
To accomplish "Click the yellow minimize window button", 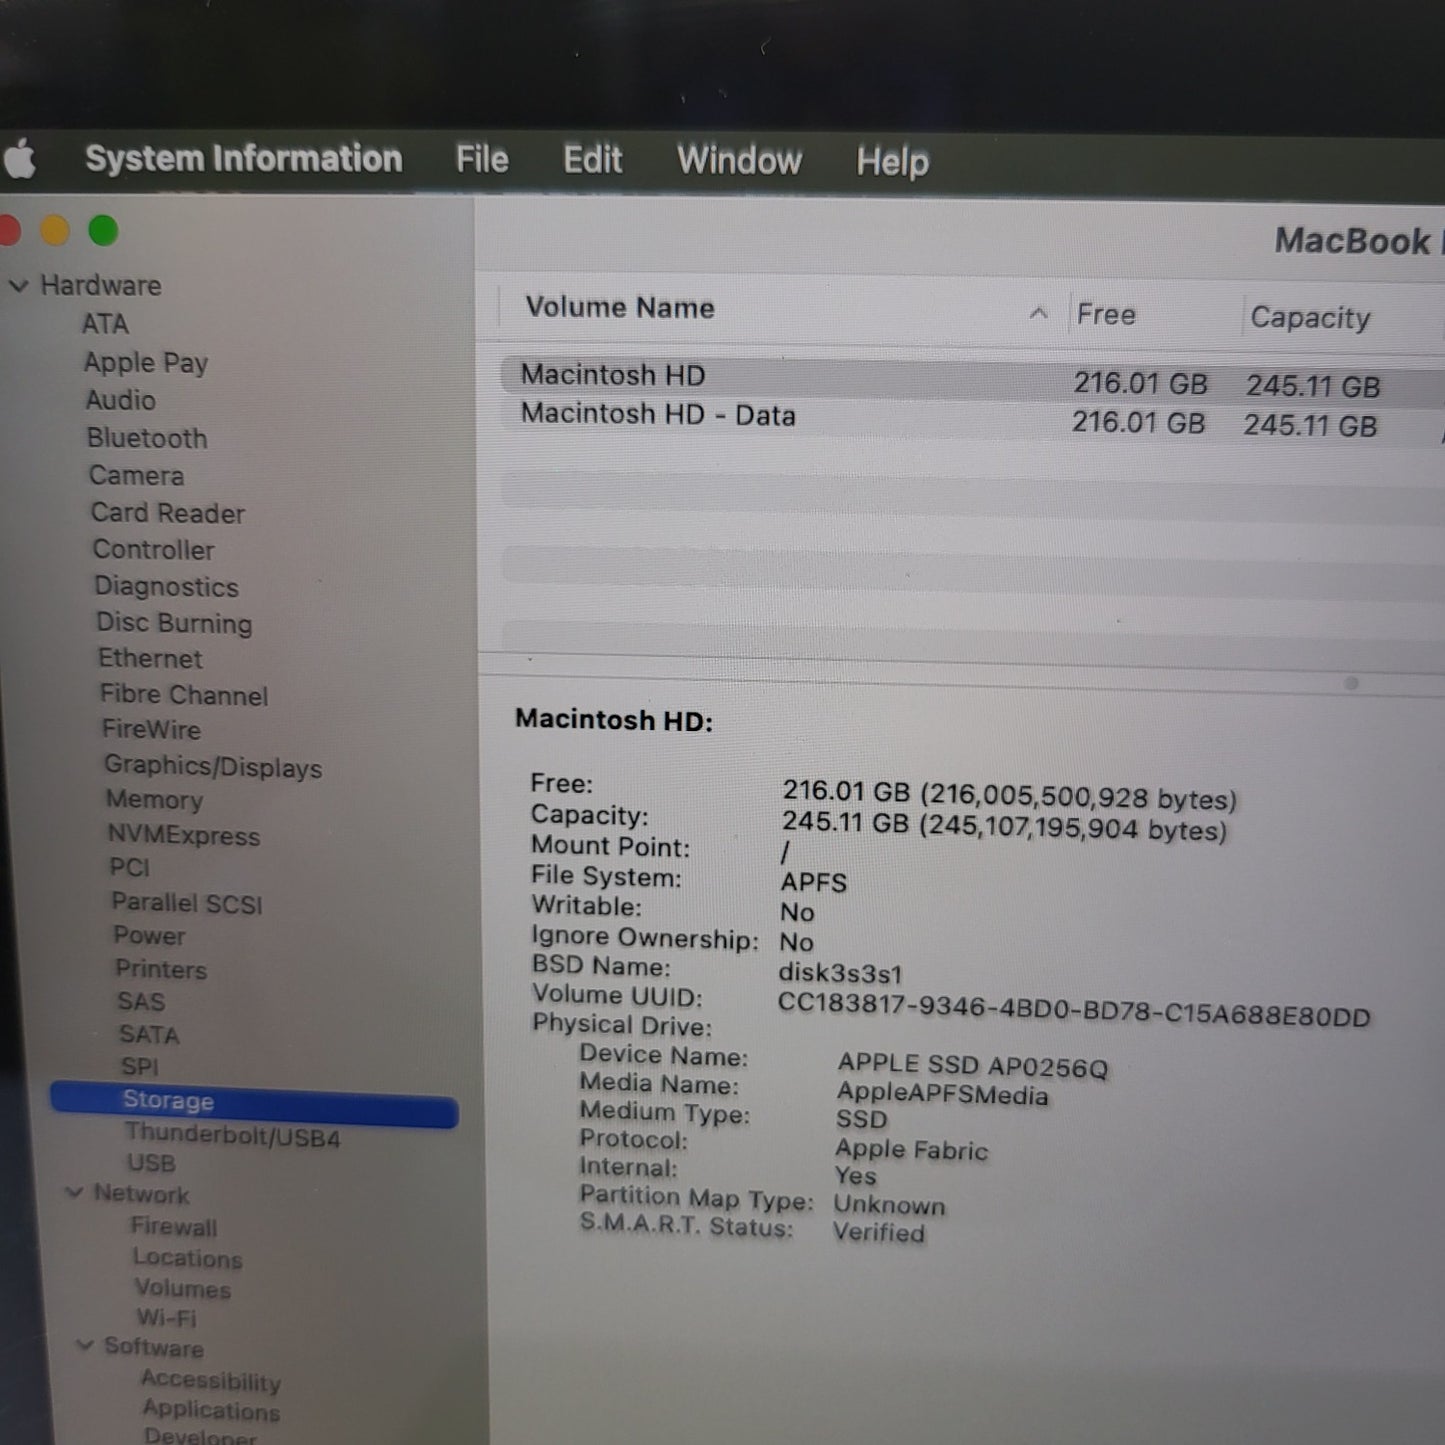I will coord(55,231).
